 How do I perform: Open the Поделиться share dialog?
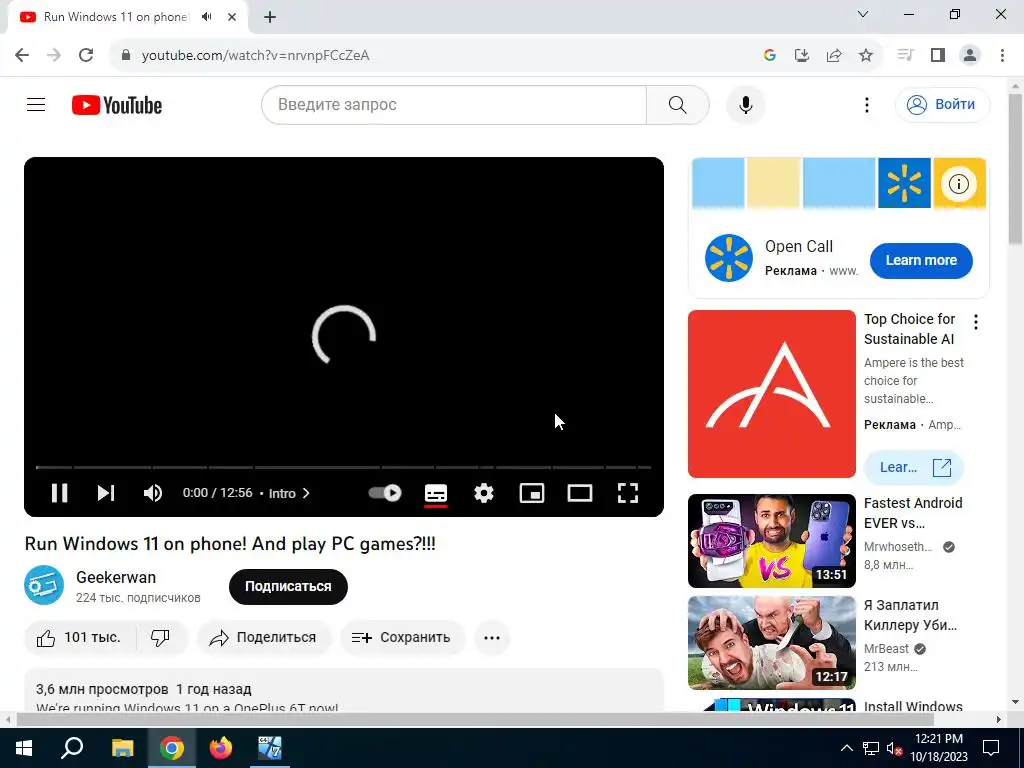pyautogui.click(x=263, y=638)
